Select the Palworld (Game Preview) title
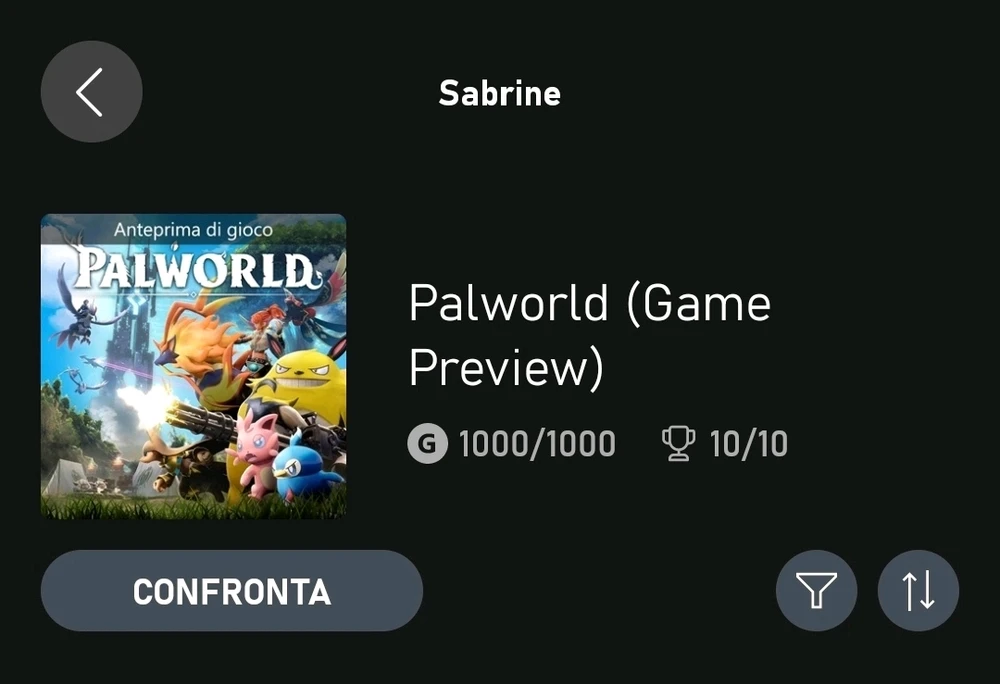Screen dimensions: 1000x684 coord(589,335)
